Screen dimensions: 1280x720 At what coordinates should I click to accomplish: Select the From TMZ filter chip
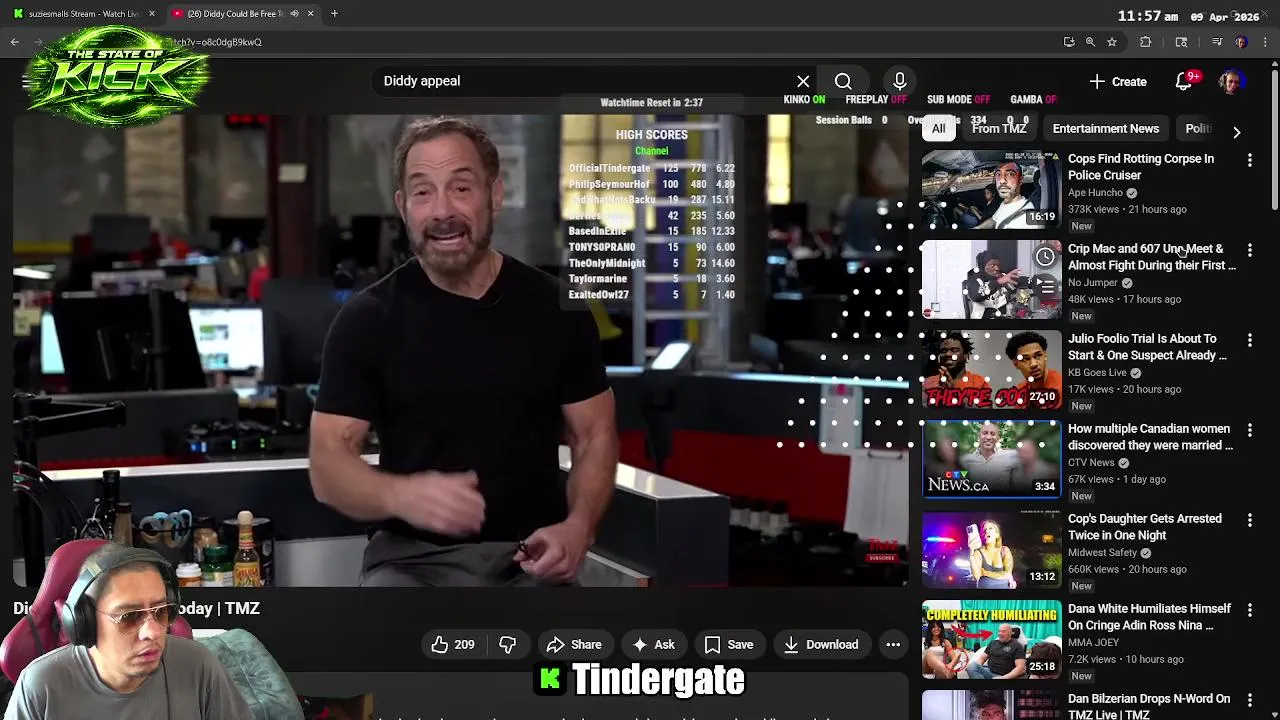click(999, 129)
